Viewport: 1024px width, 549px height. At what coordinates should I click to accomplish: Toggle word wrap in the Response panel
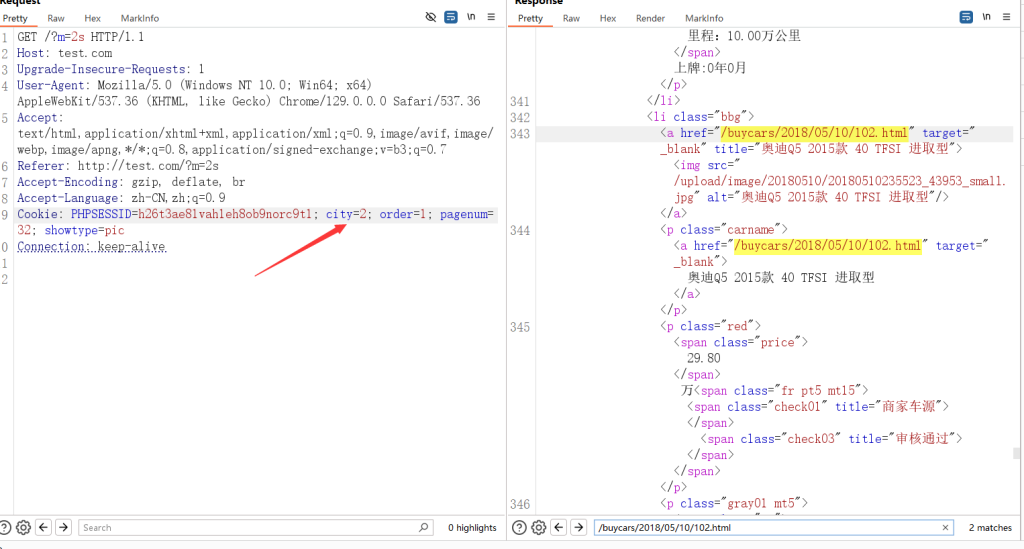[x=966, y=17]
